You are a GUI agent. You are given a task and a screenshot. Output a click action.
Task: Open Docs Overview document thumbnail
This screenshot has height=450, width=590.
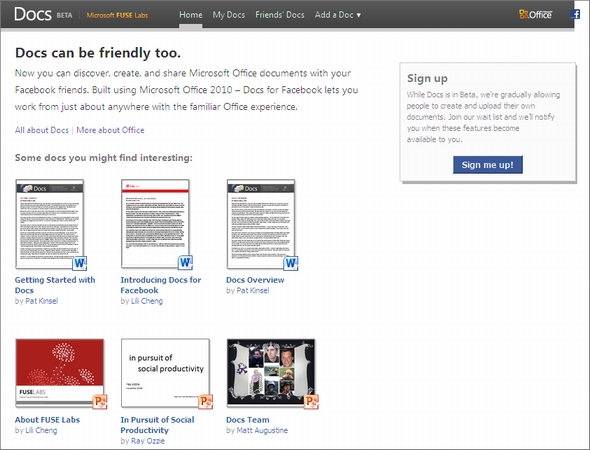coord(261,224)
